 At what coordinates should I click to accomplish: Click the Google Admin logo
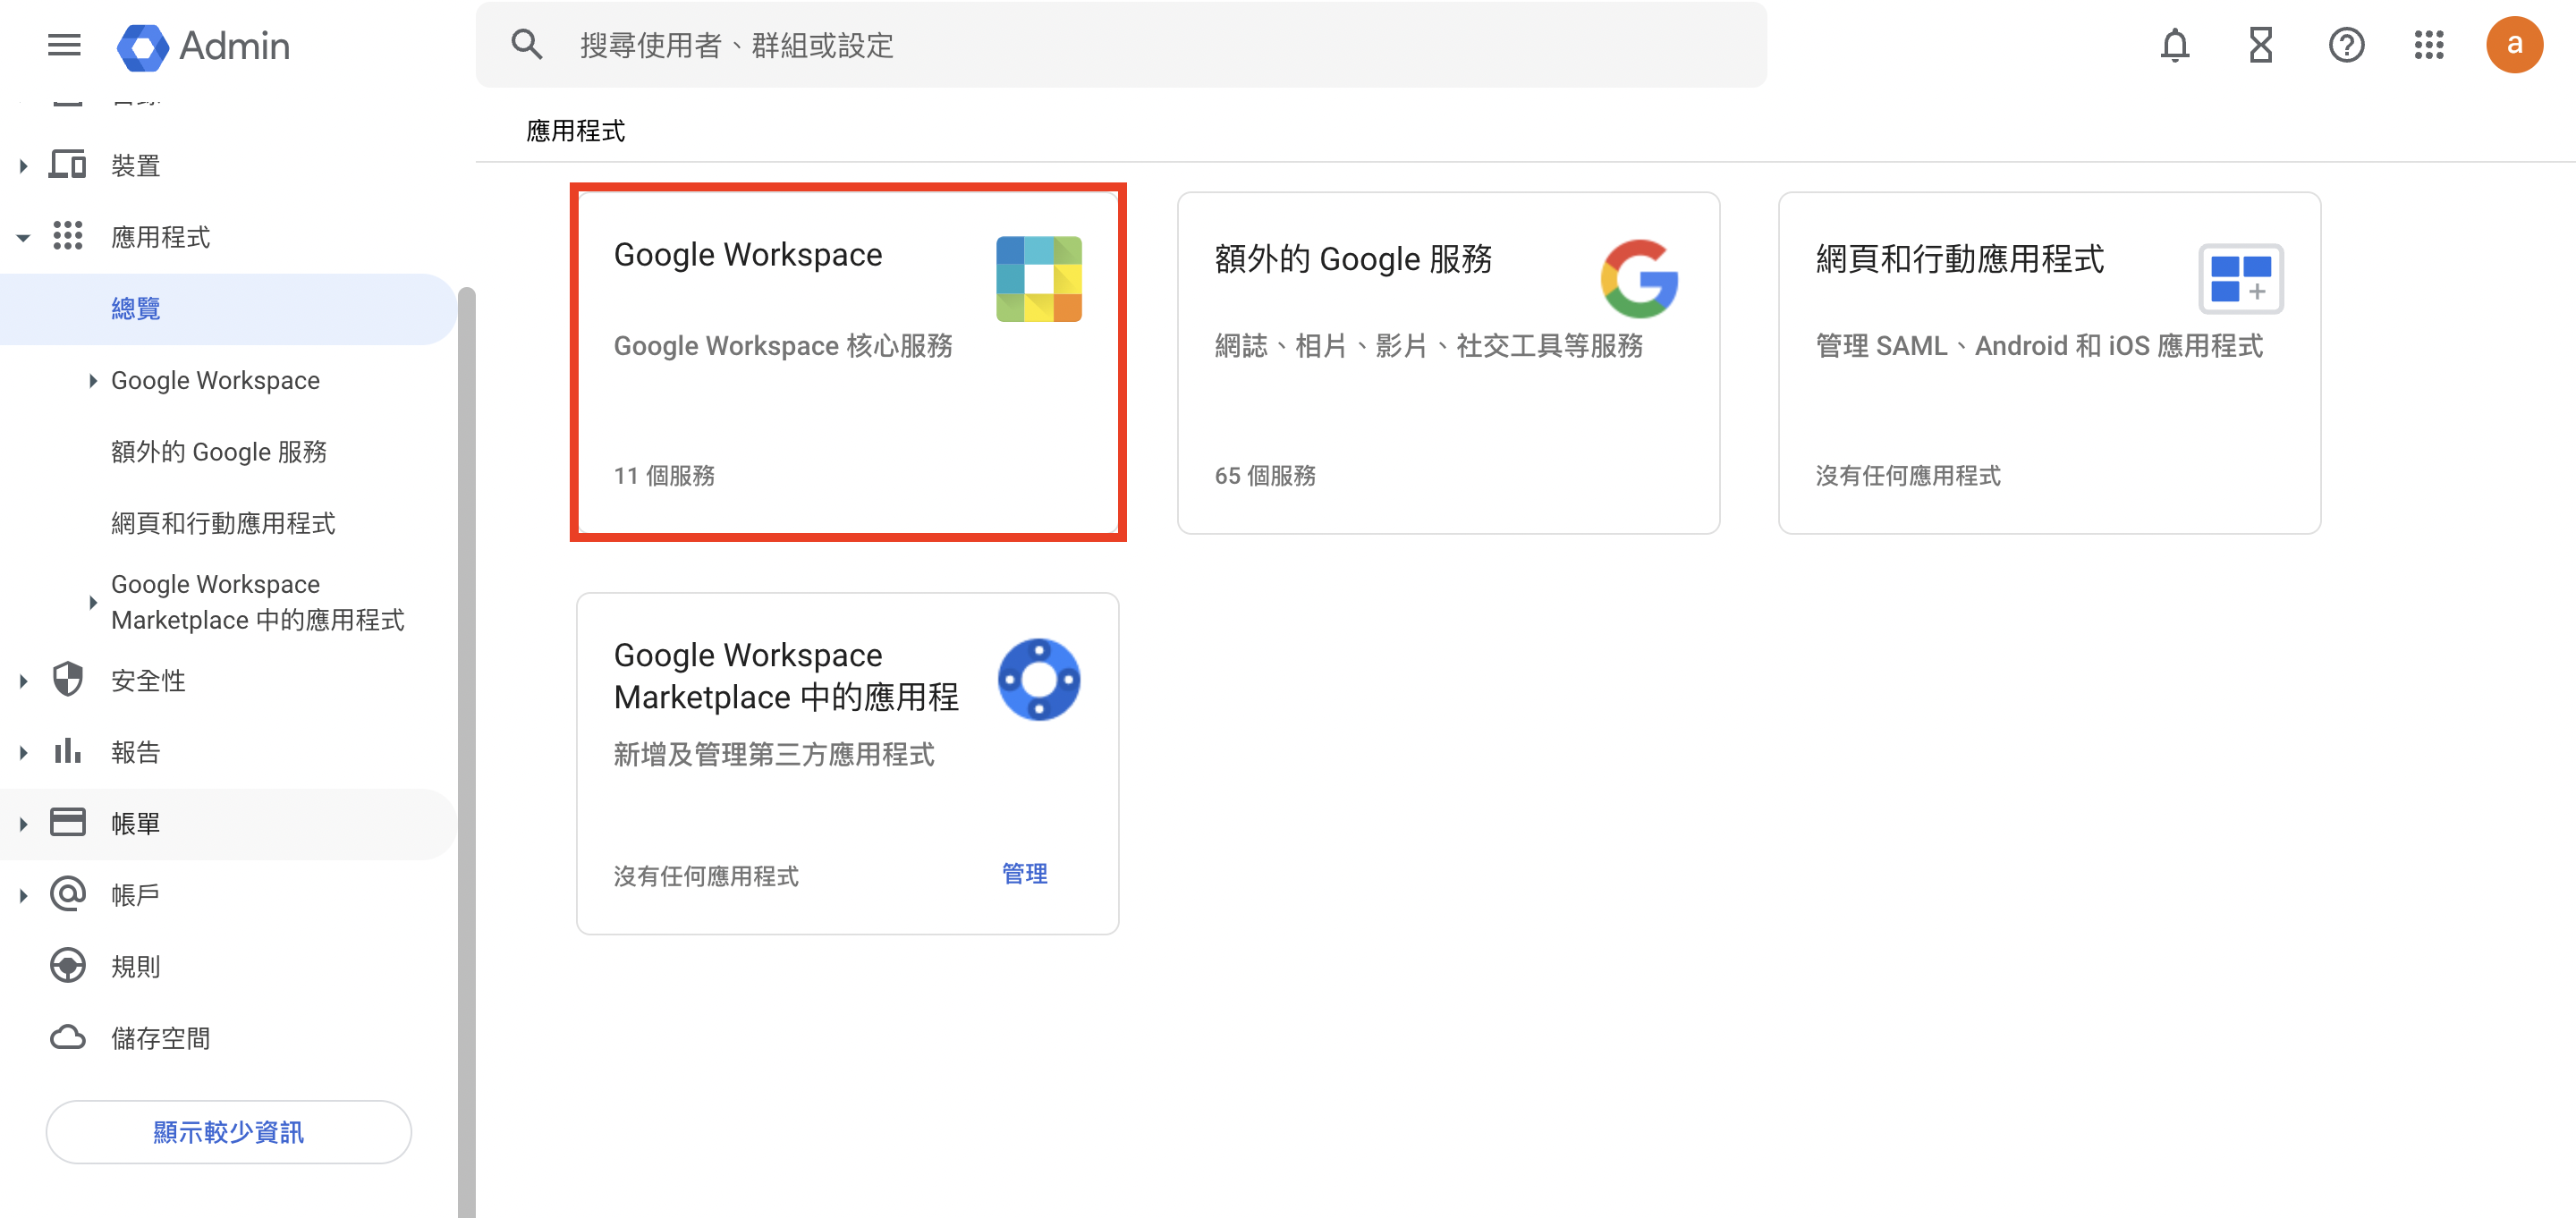pos(203,46)
